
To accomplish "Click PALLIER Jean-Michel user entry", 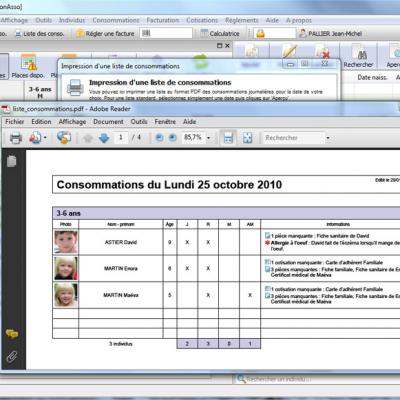I will click(x=331, y=33).
